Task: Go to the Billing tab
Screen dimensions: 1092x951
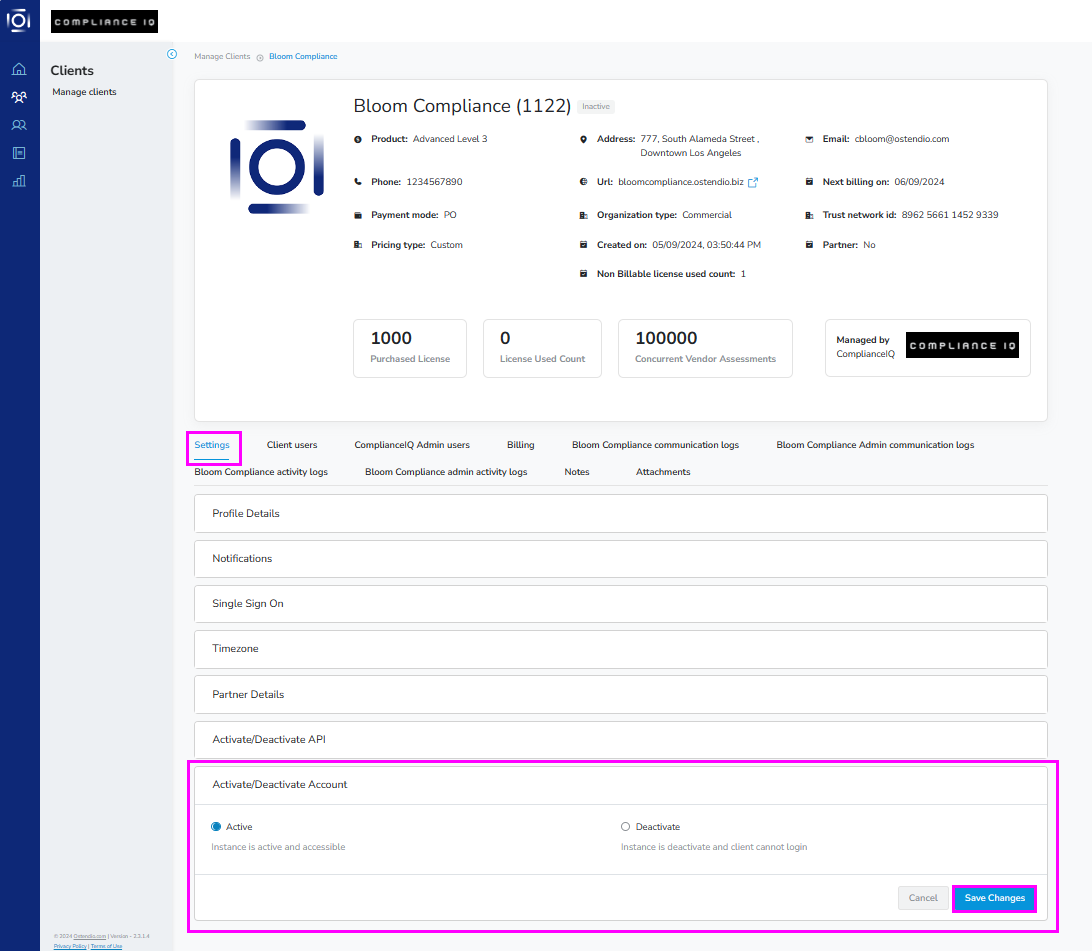Action: pyautogui.click(x=521, y=446)
